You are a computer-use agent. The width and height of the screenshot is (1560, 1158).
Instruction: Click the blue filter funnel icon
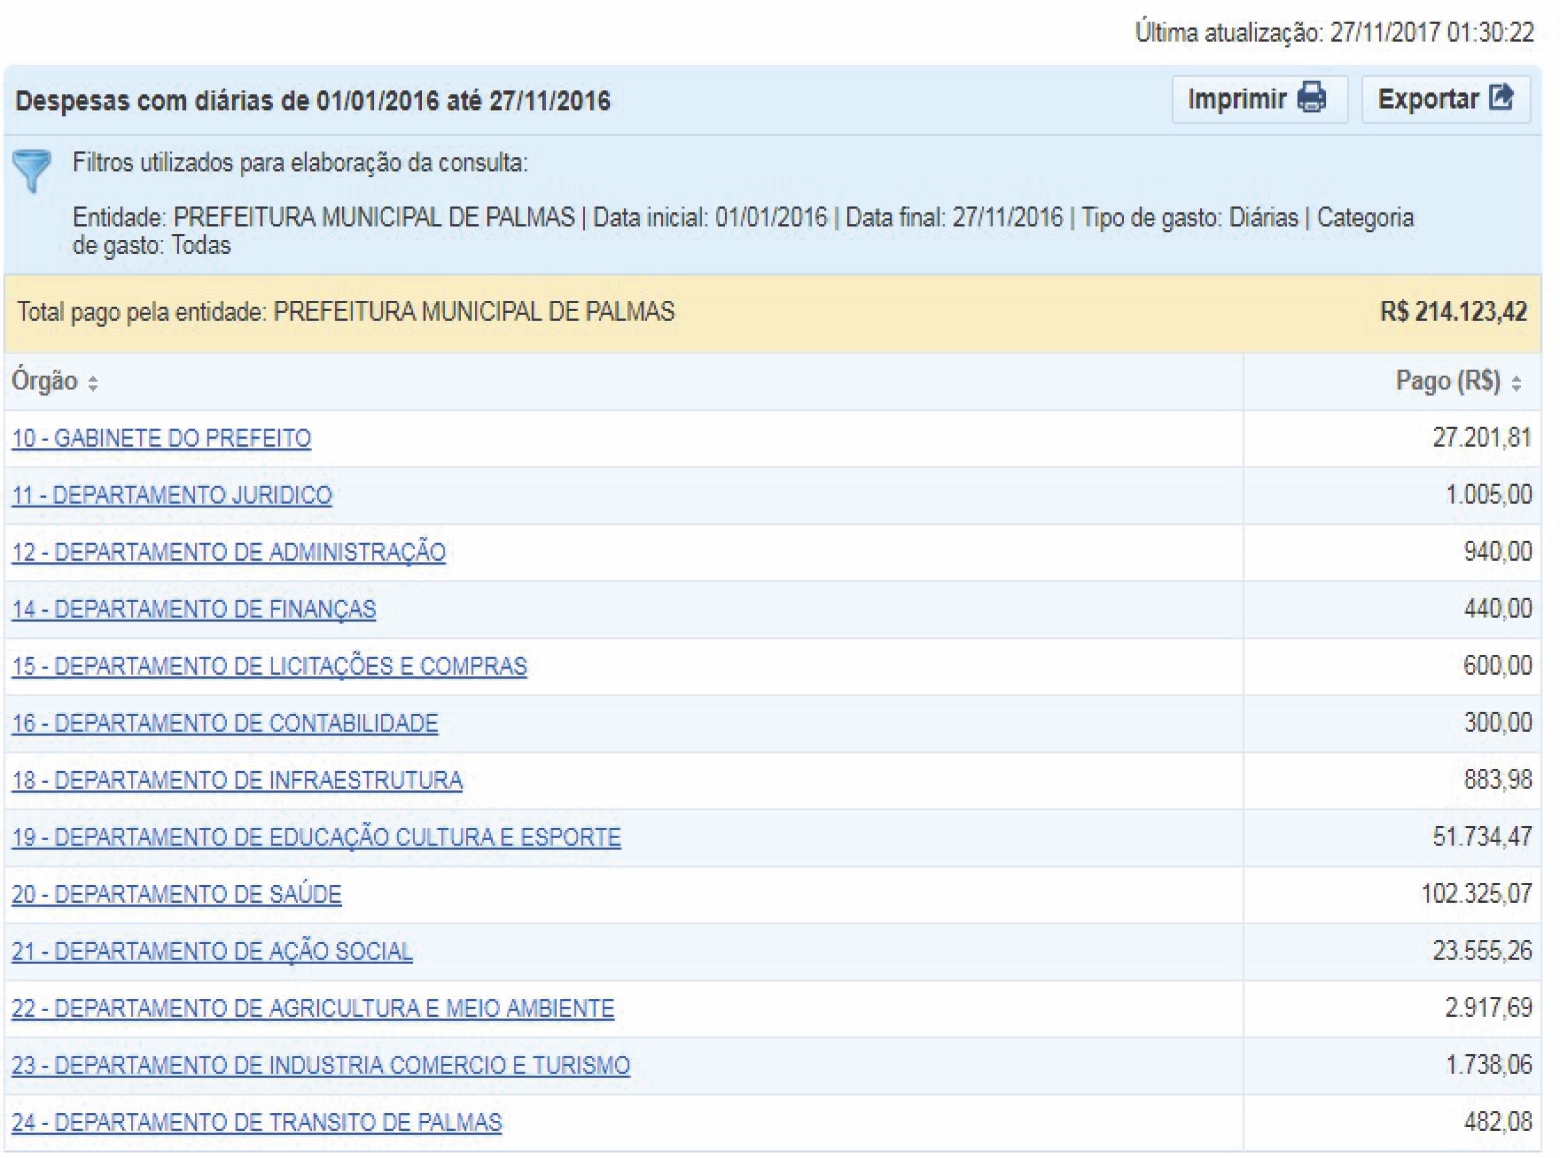[x=33, y=172]
